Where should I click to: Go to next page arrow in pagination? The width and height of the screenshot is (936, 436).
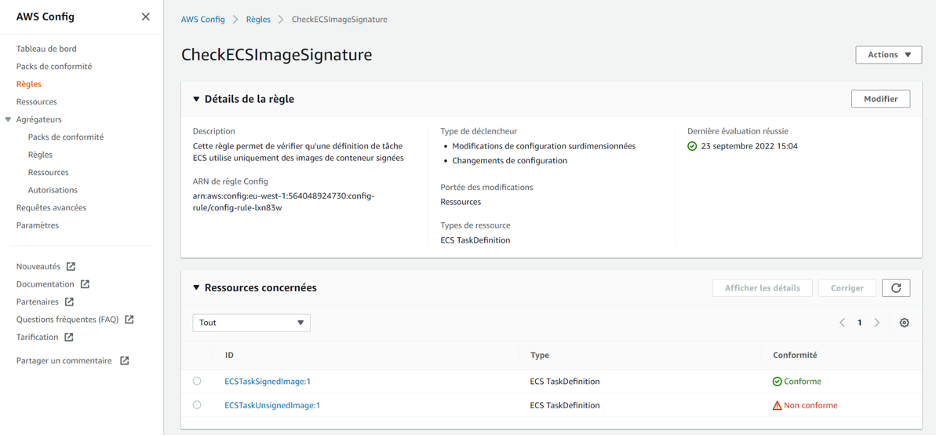tap(877, 323)
